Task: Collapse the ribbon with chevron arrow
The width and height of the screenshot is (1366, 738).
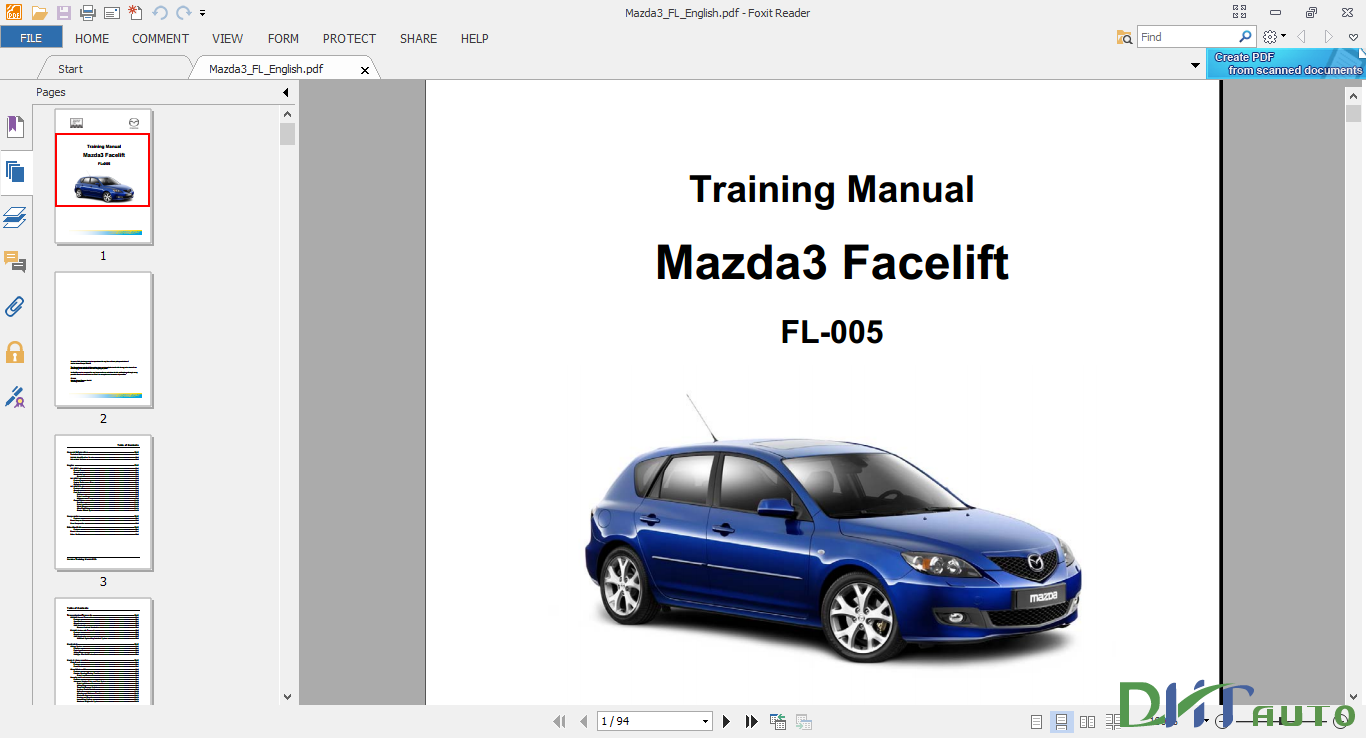Action: coord(1353,37)
